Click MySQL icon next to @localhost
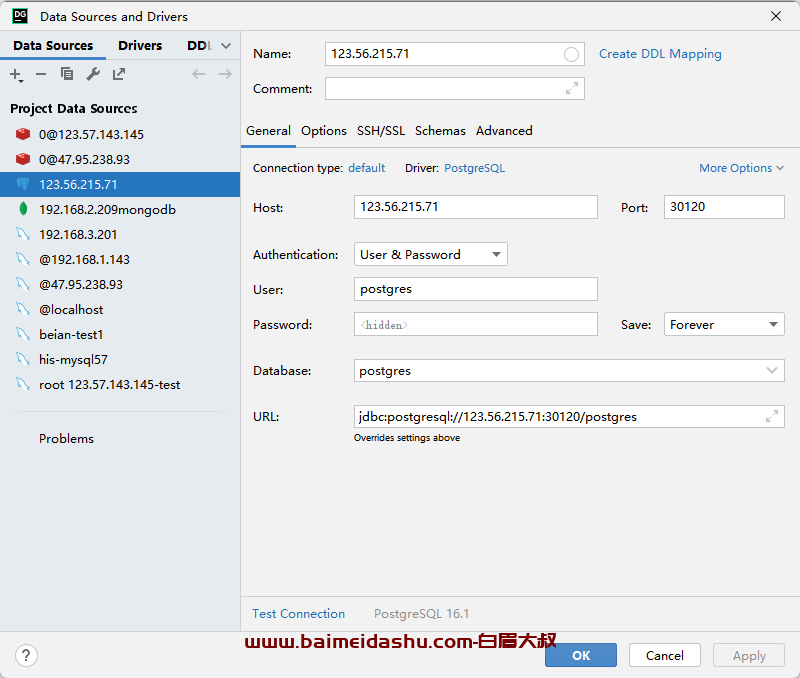This screenshot has height=678, width=800. pyautogui.click(x=23, y=309)
